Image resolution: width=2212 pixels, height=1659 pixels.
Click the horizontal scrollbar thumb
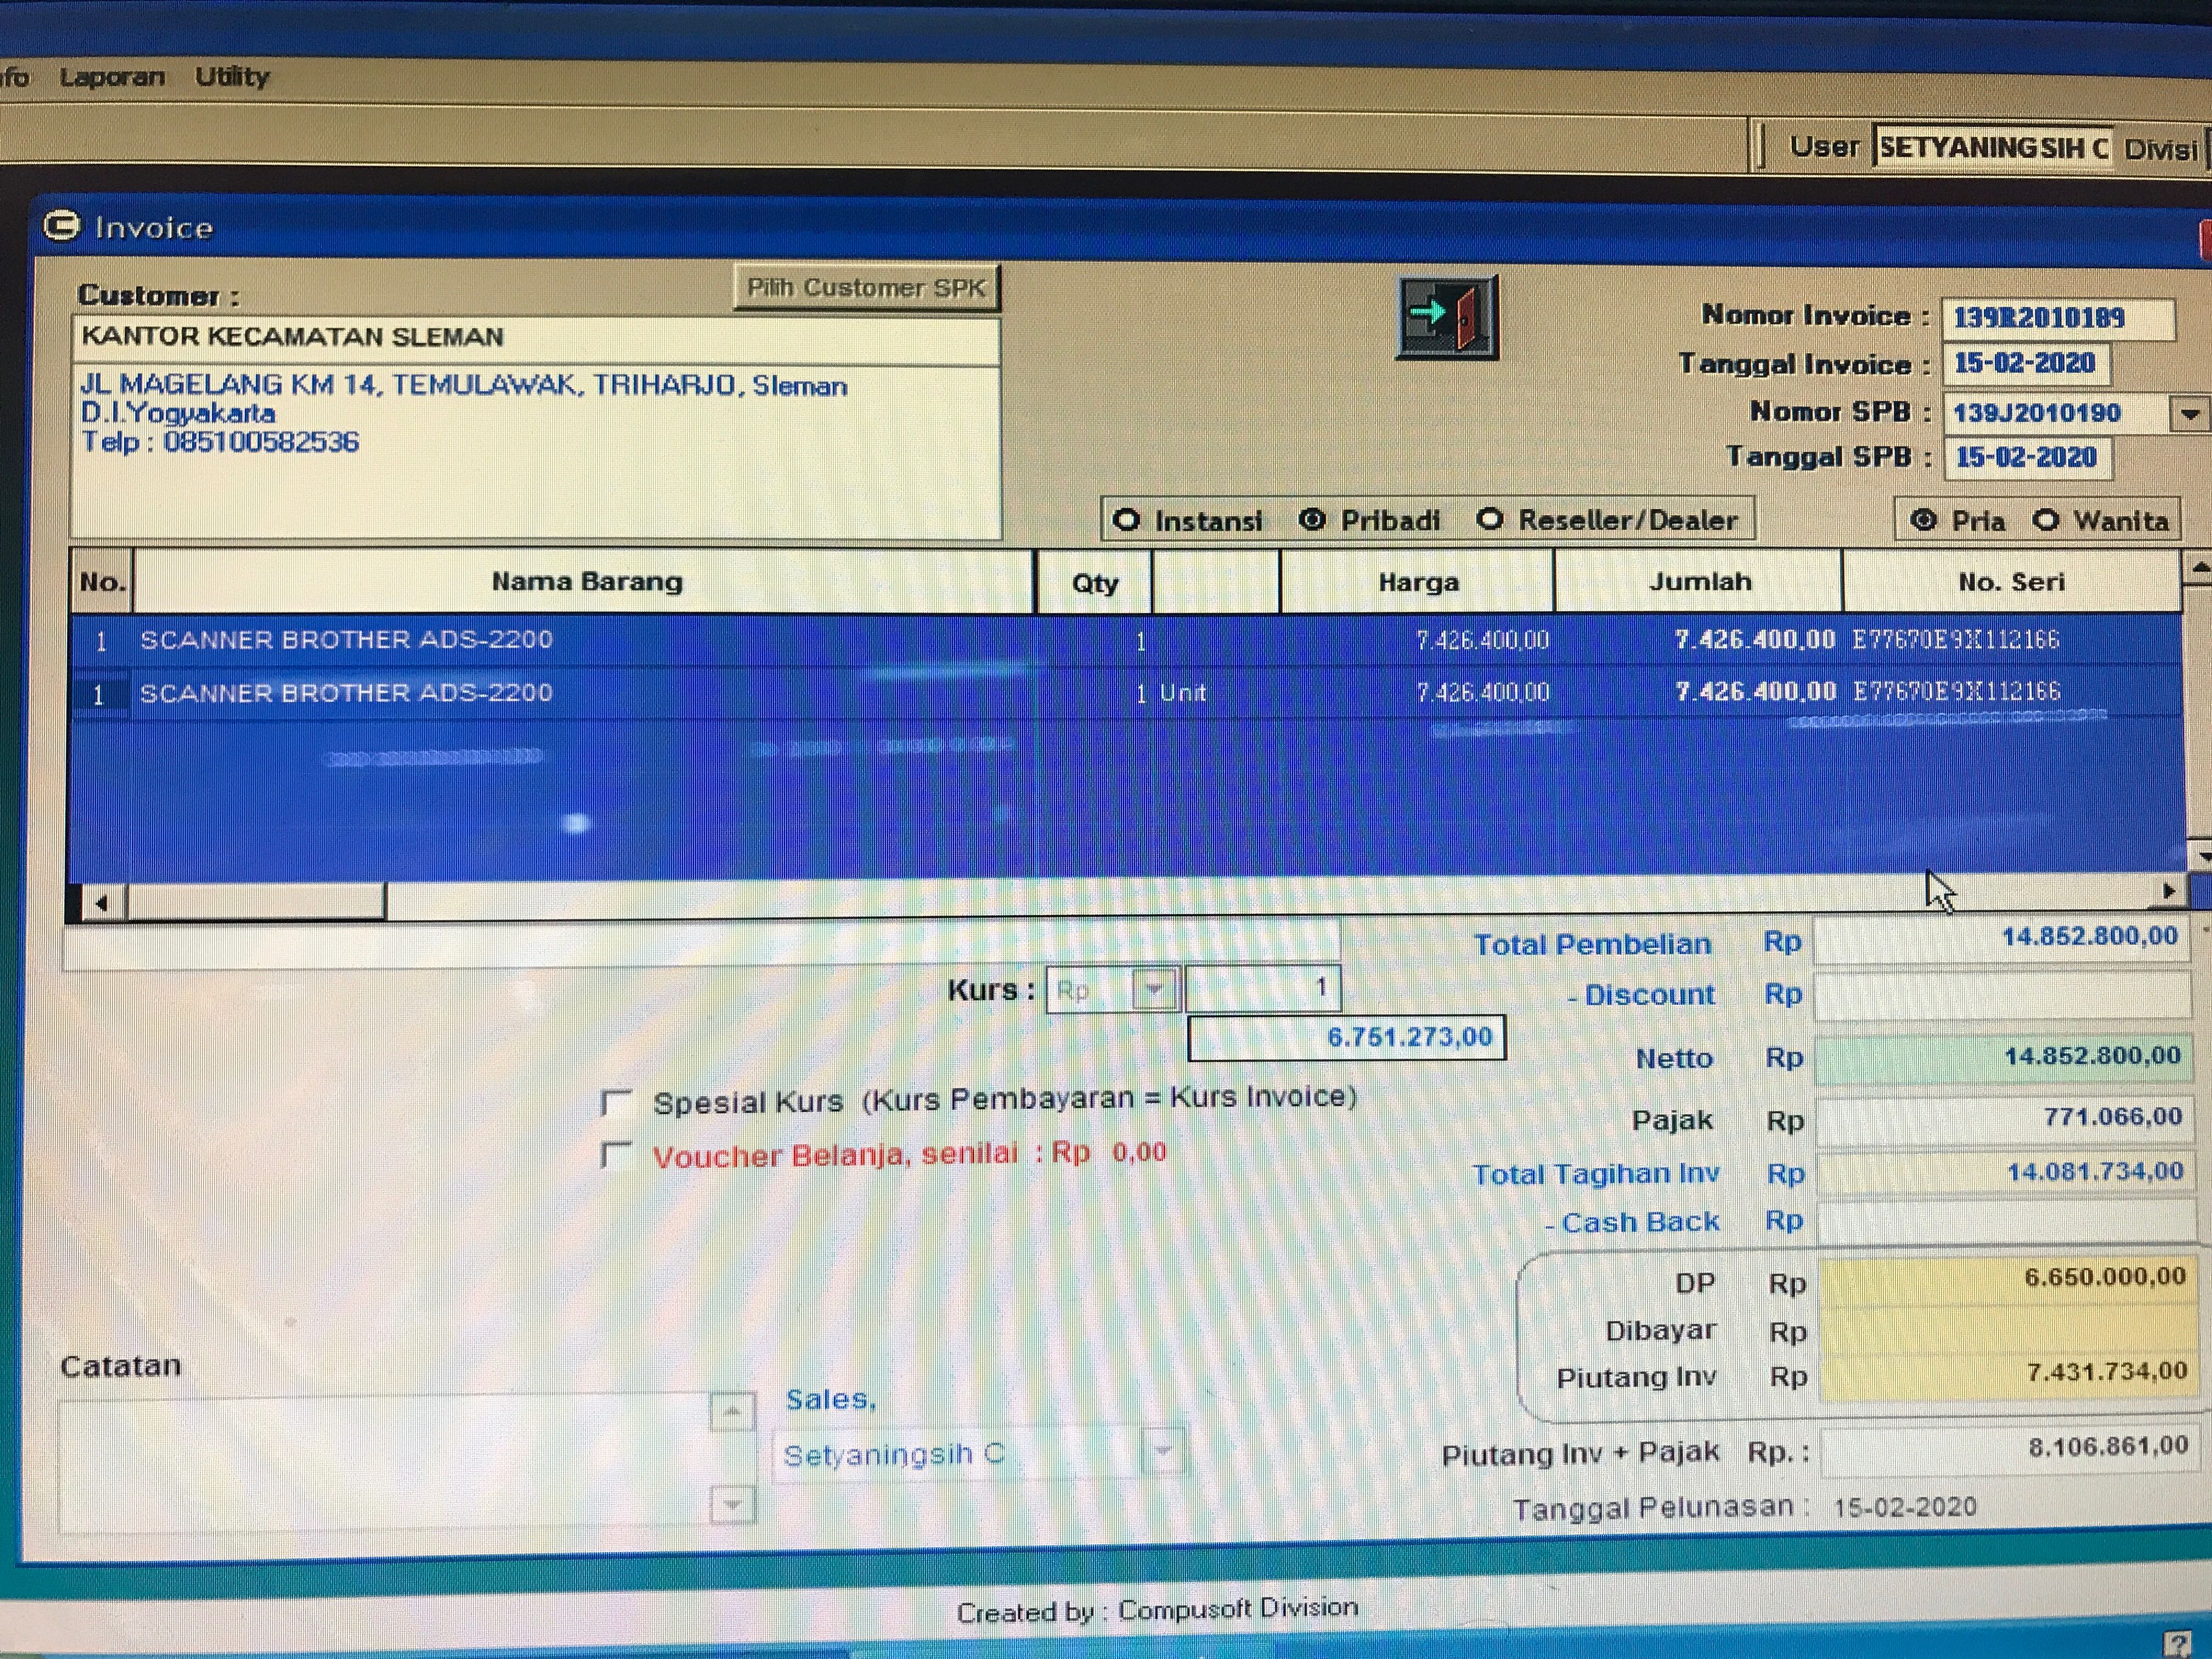tap(256, 901)
